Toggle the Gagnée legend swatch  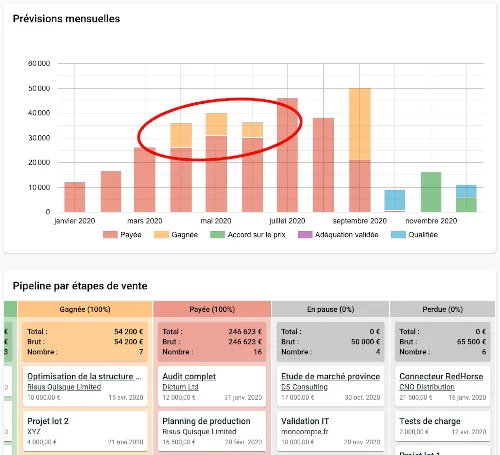coord(161,235)
